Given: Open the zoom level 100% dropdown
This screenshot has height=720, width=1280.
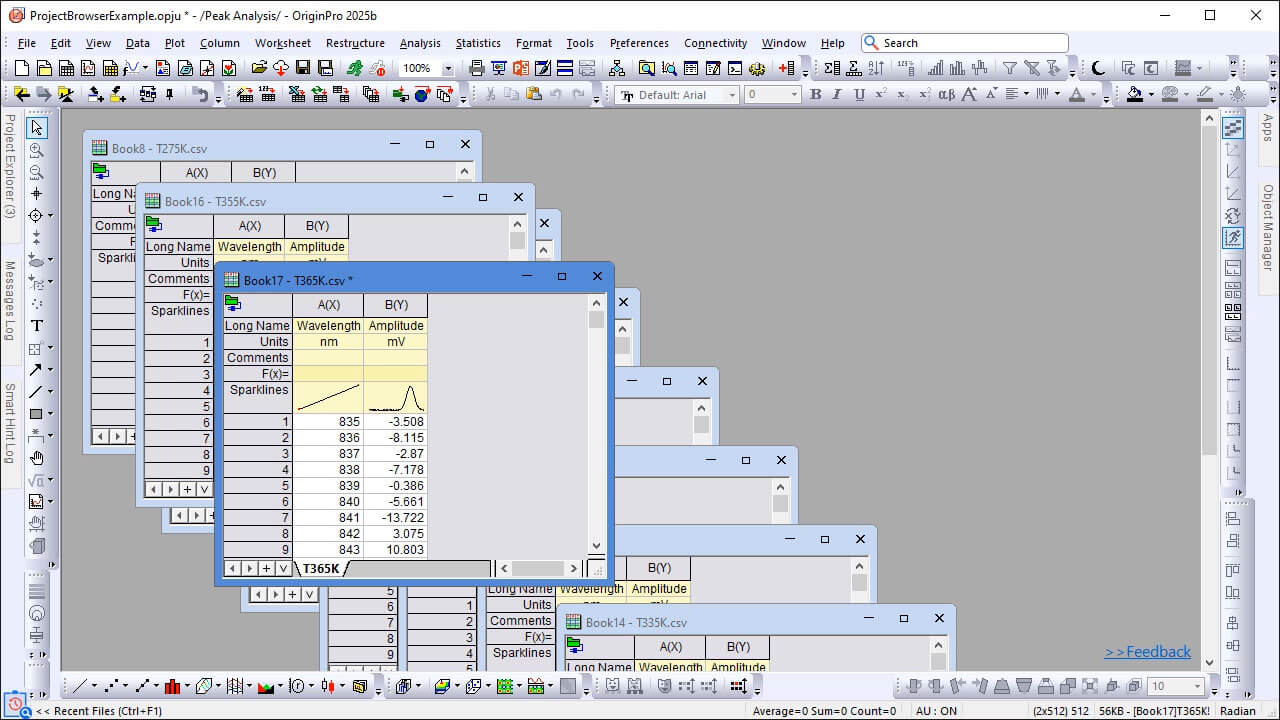Looking at the screenshot, I should [448, 69].
